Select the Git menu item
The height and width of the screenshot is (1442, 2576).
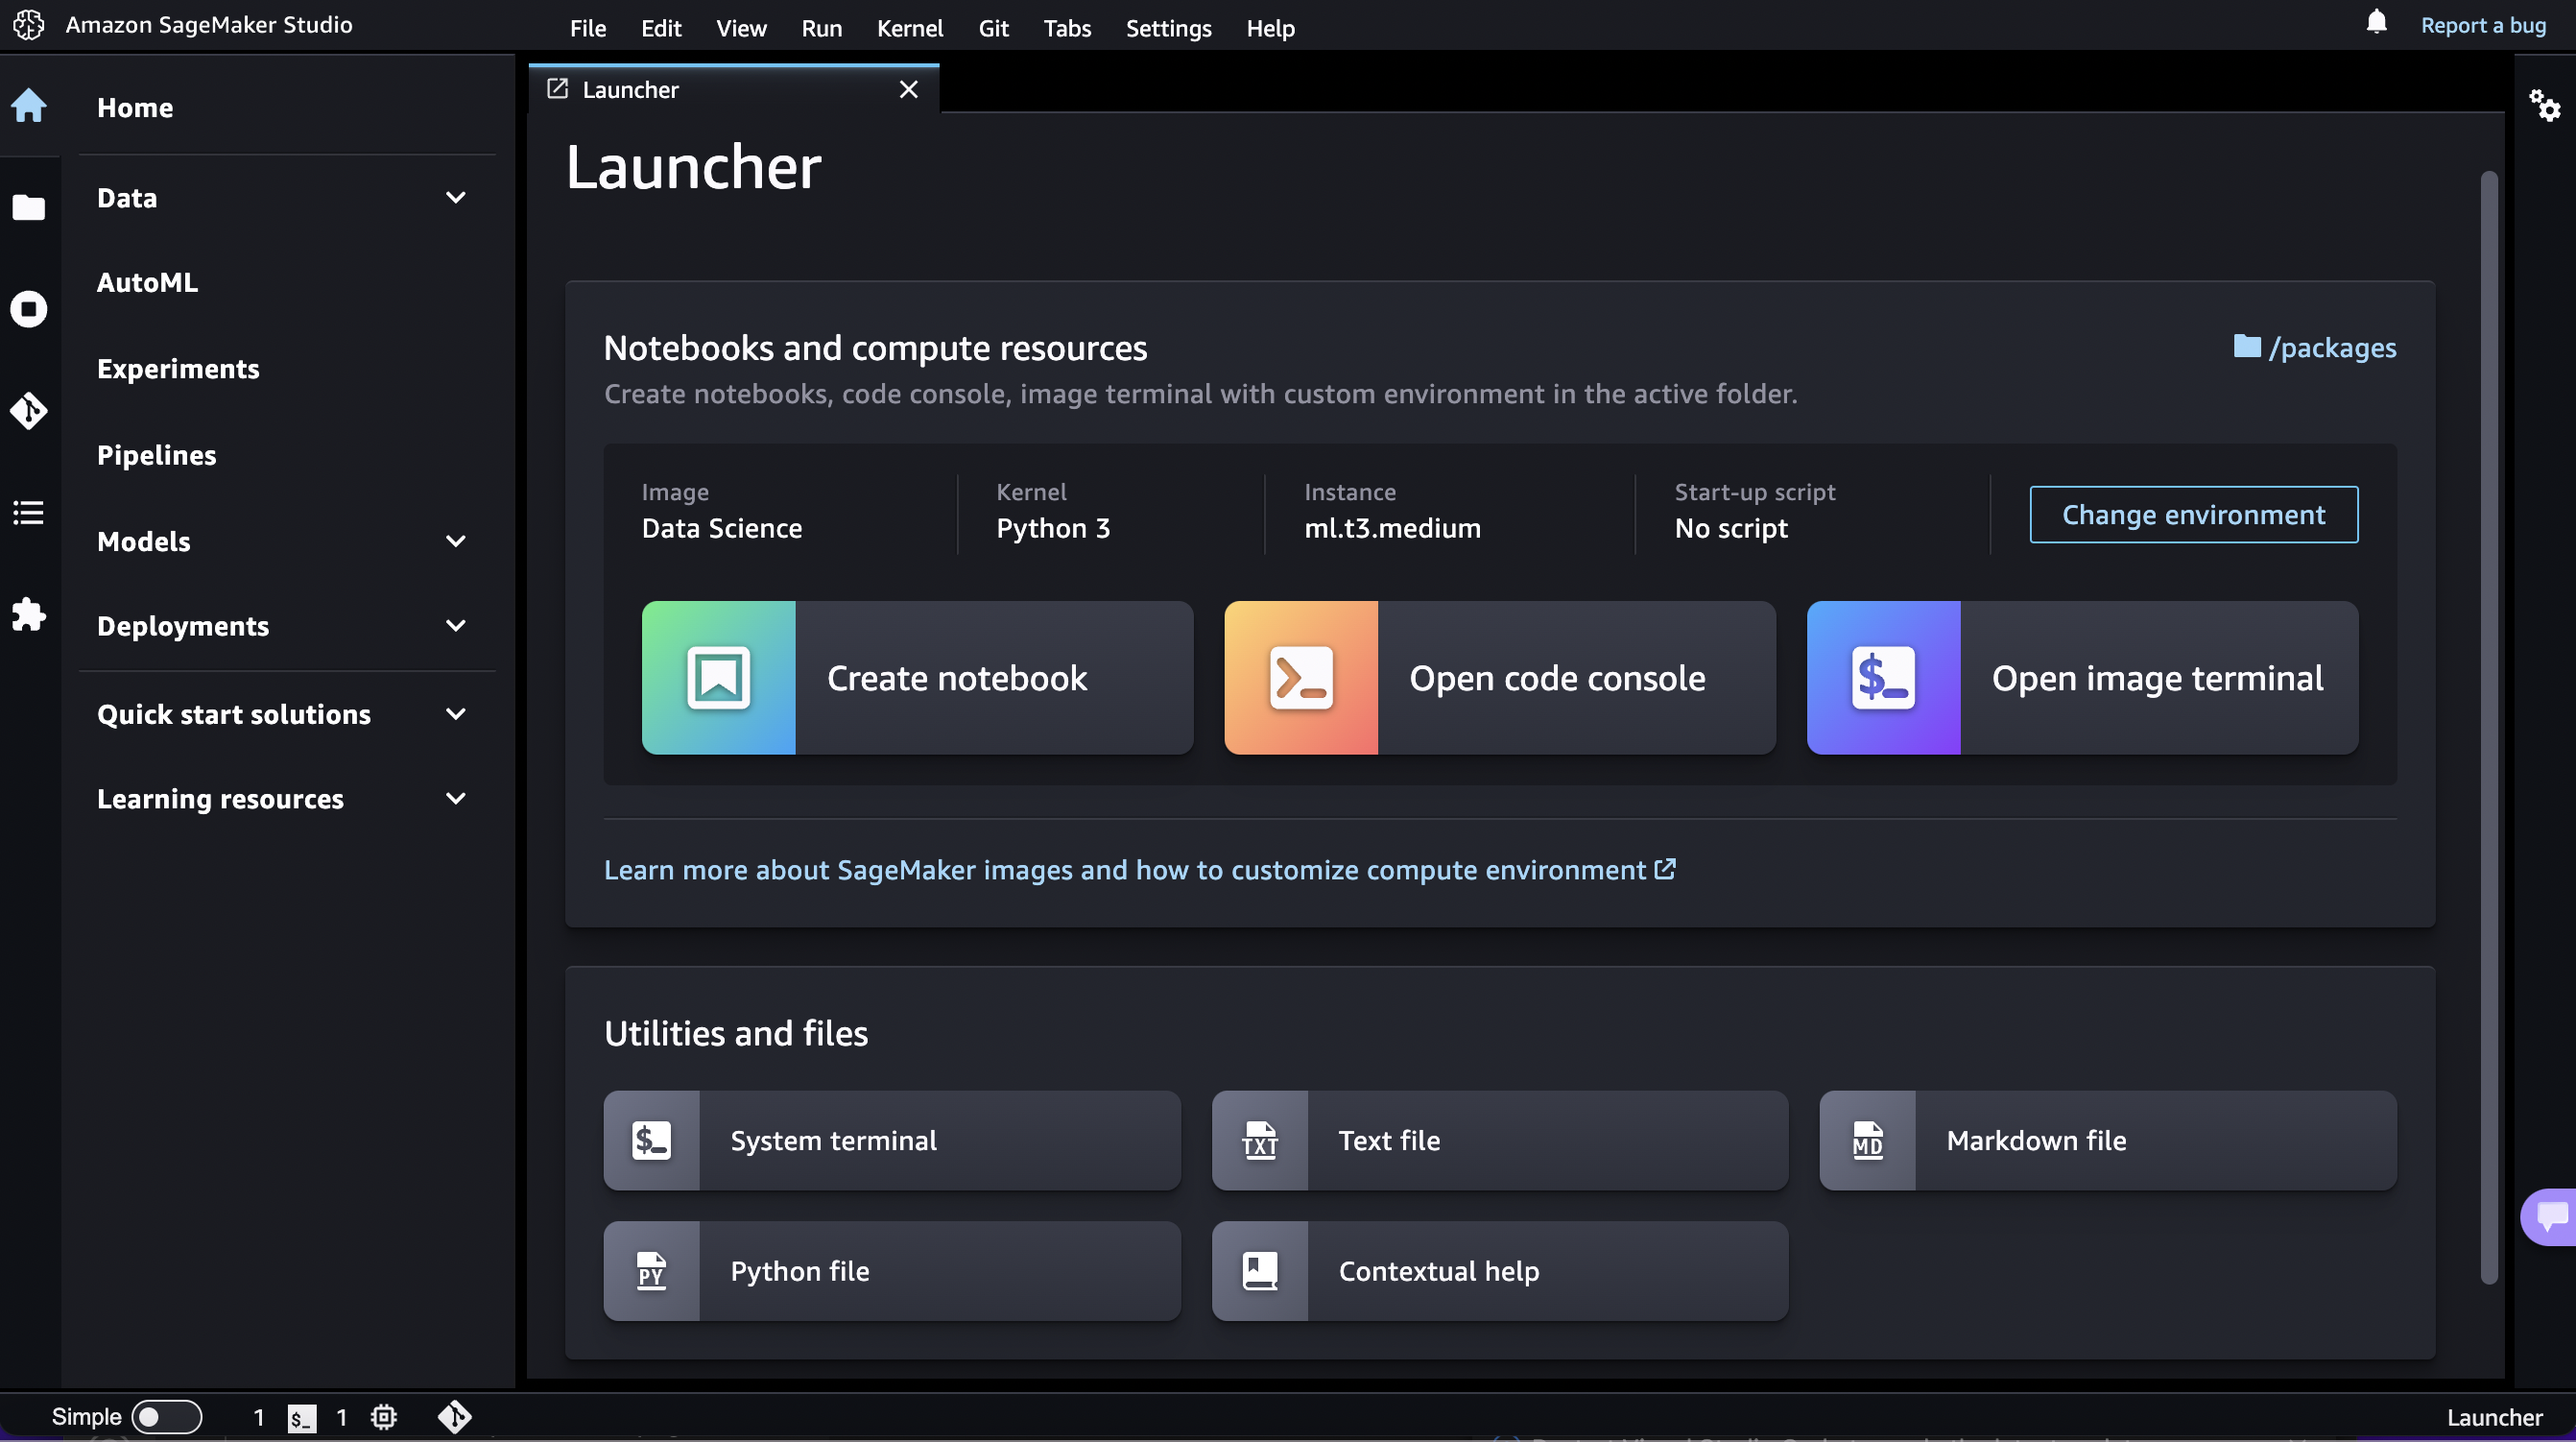pyautogui.click(x=990, y=25)
